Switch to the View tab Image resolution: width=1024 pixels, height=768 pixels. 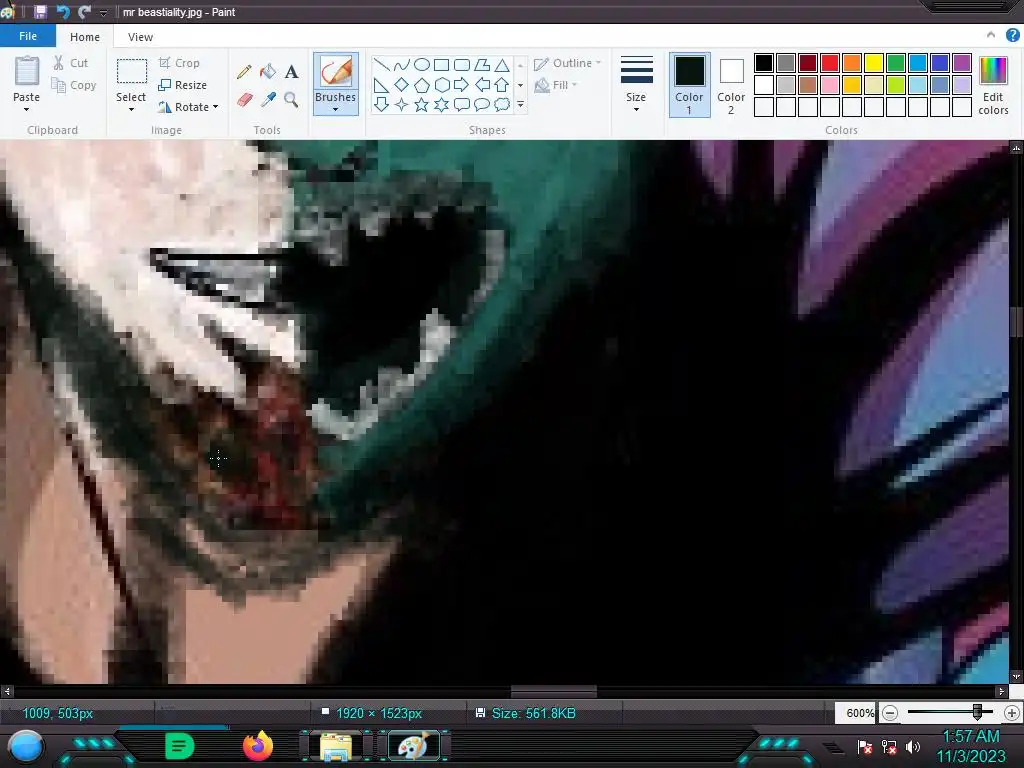[140, 37]
